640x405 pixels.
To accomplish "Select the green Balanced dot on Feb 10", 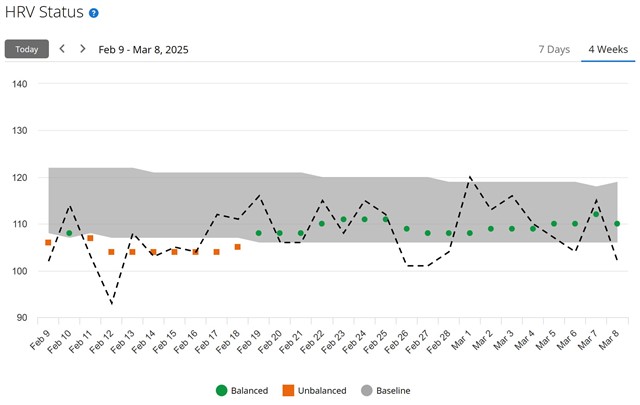I will (x=69, y=233).
